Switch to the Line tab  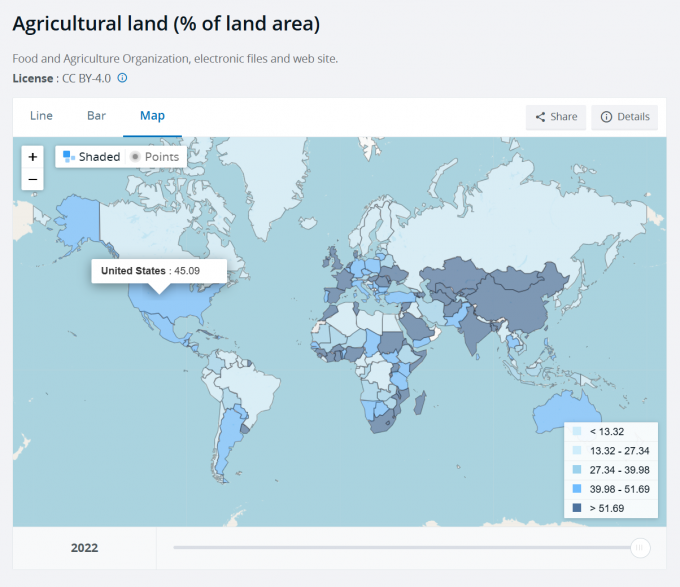[41, 116]
